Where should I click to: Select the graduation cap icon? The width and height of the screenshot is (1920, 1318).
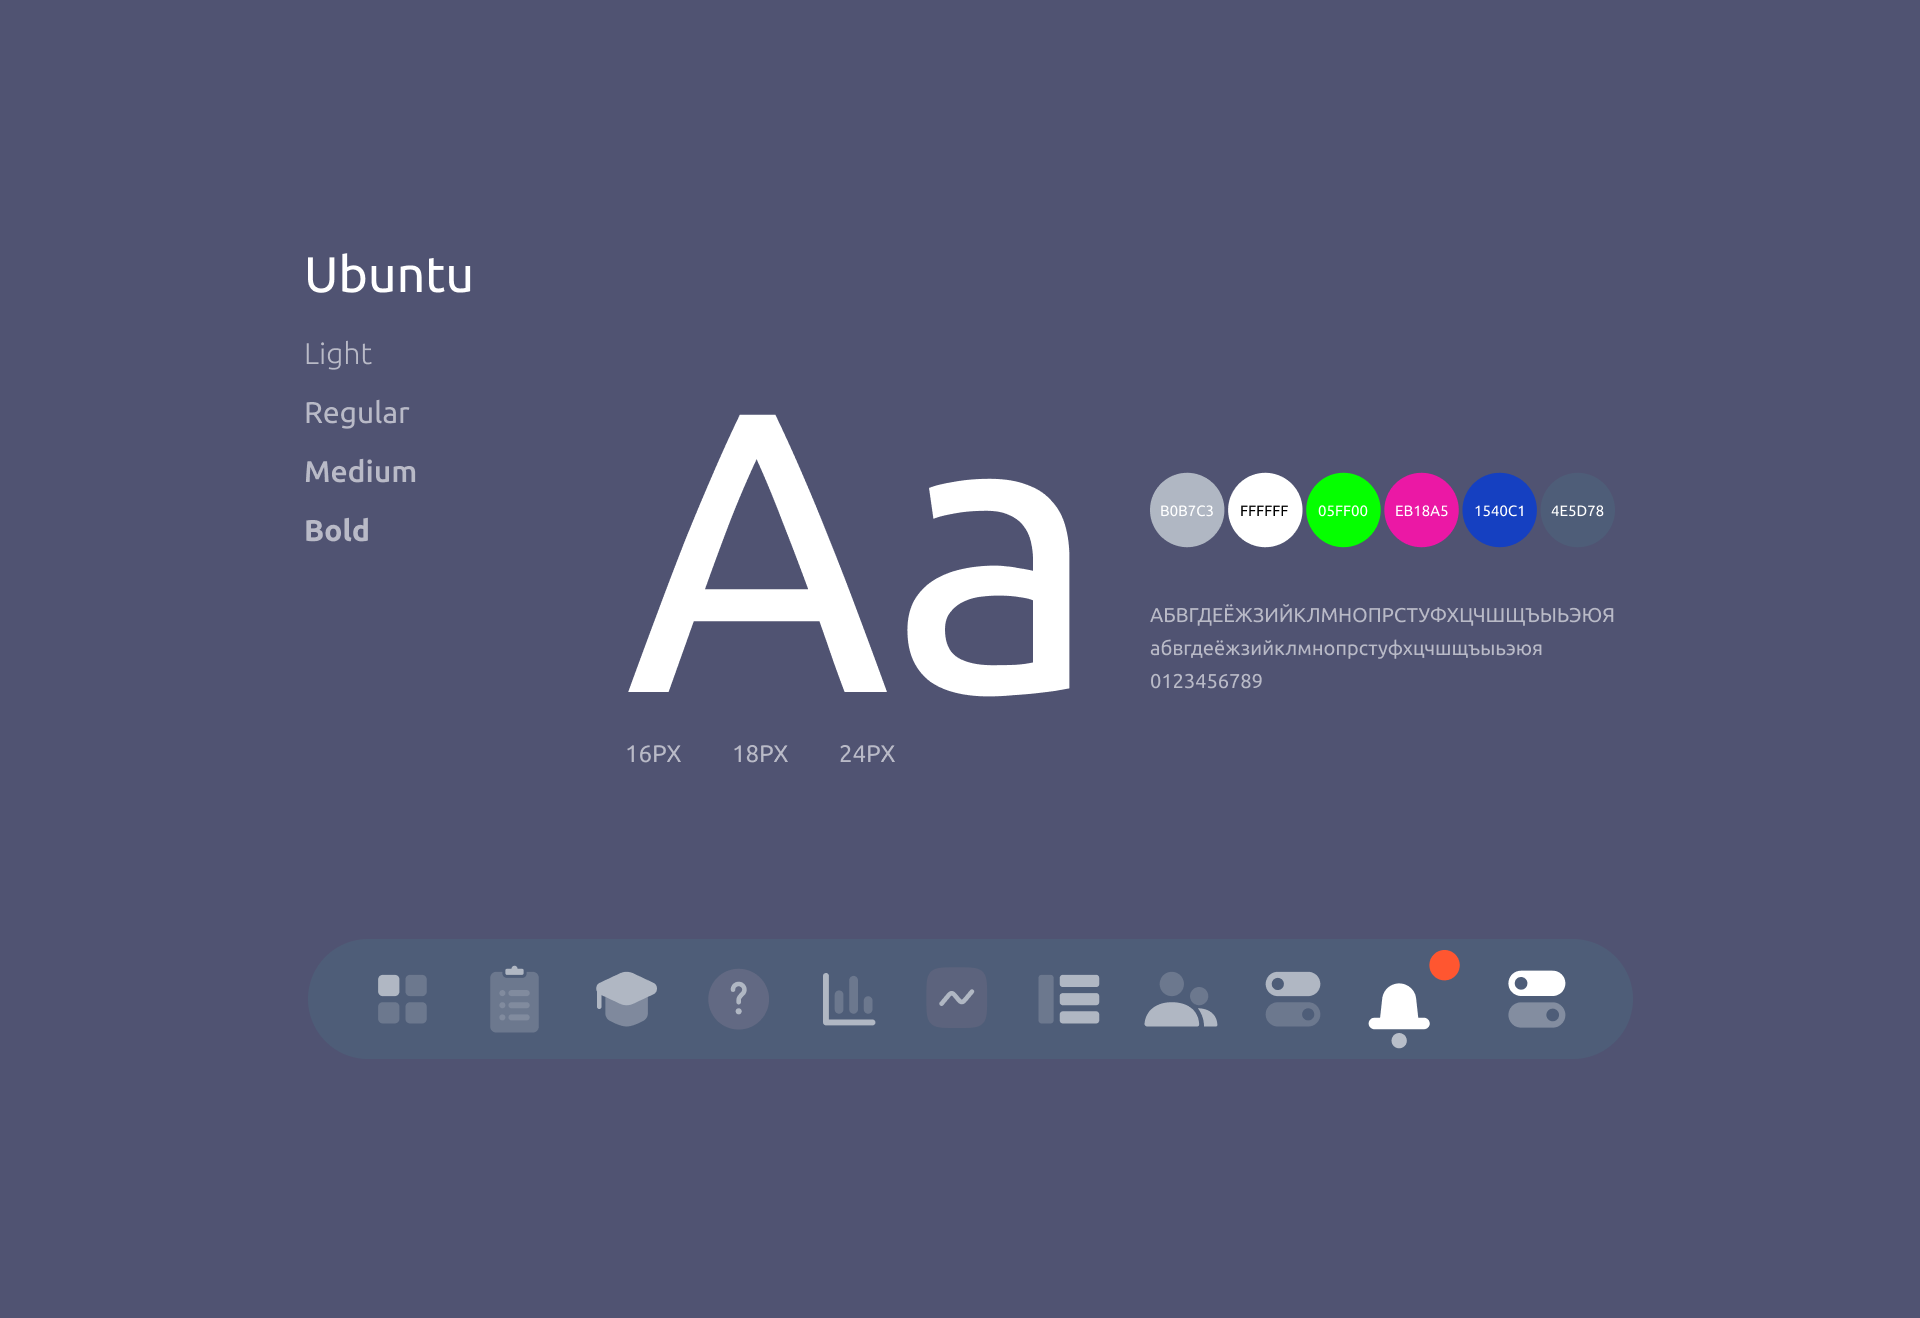[626, 999]
